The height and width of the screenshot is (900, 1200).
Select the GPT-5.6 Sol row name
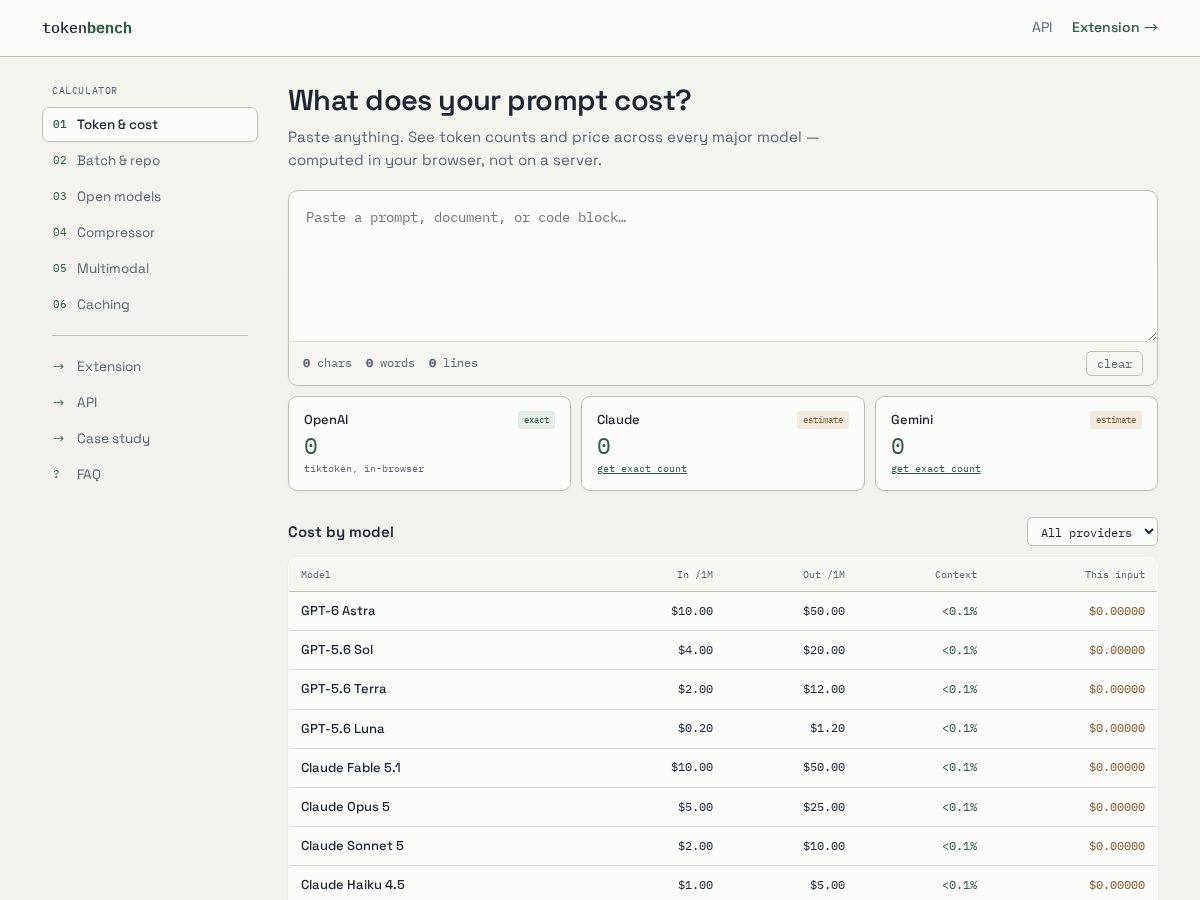pos(337,650)
